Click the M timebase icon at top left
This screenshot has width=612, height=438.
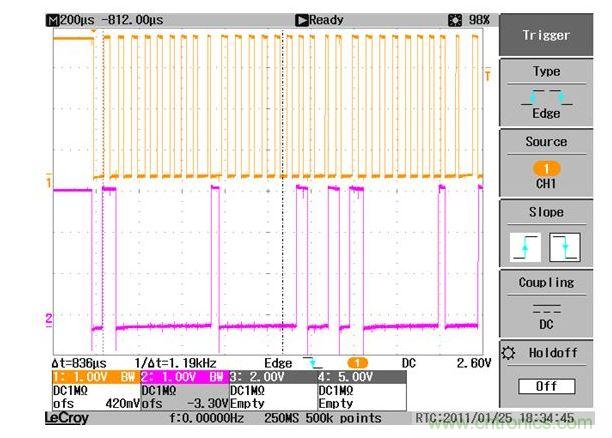click(x=52, y=20)
